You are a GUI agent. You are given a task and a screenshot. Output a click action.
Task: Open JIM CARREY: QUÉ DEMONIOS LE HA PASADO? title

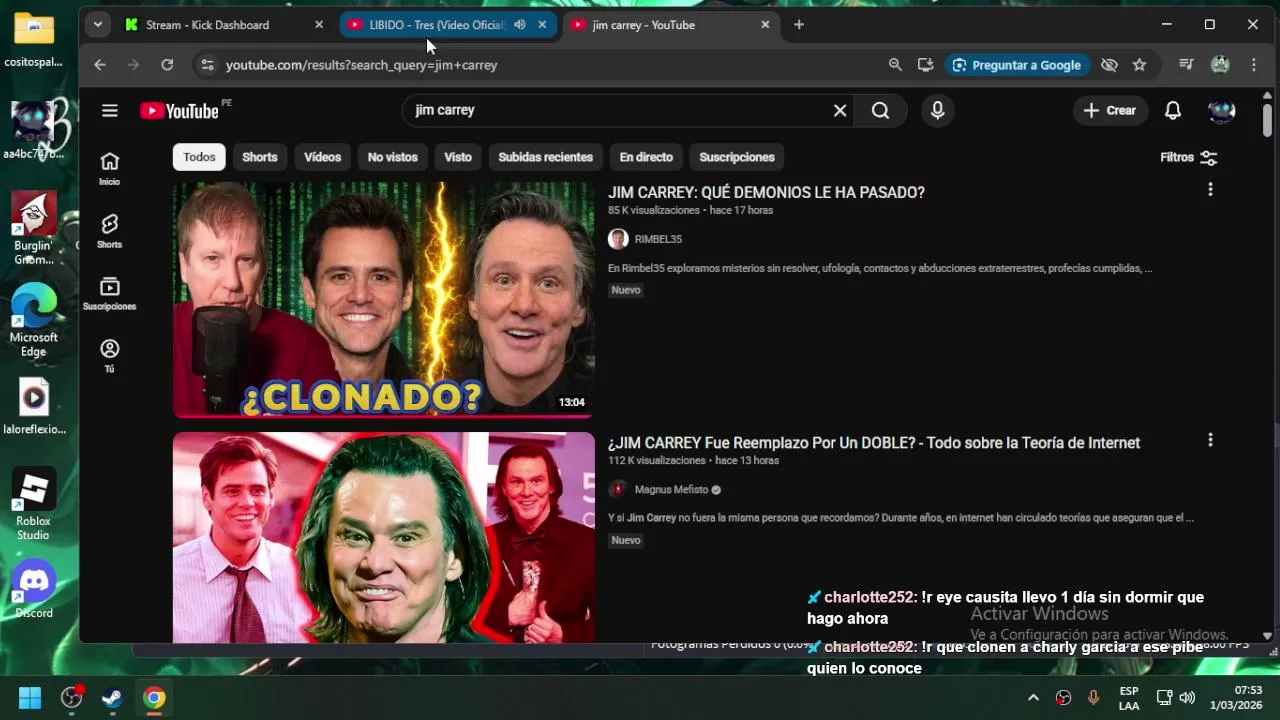[x=766, y=192]
